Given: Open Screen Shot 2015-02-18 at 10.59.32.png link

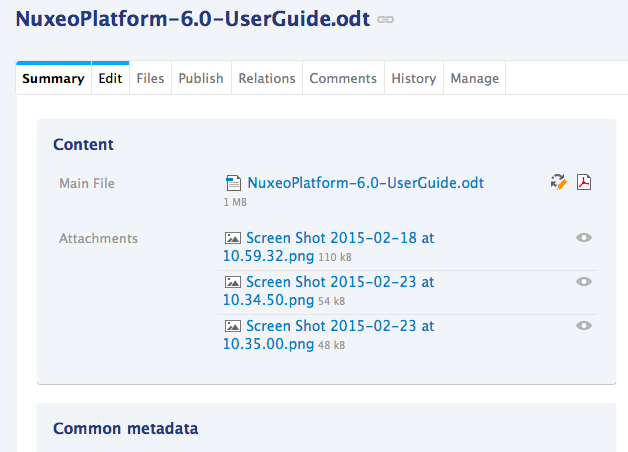Looking at the screenshot, I should point(328,247).
